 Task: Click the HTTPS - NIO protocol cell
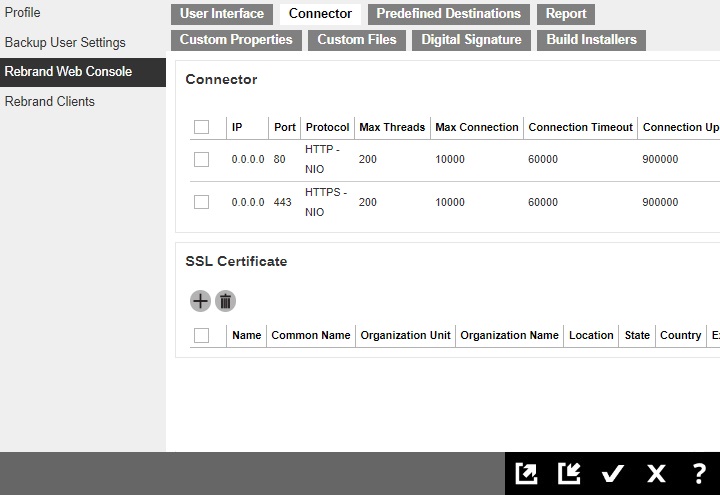coord(326,202)
